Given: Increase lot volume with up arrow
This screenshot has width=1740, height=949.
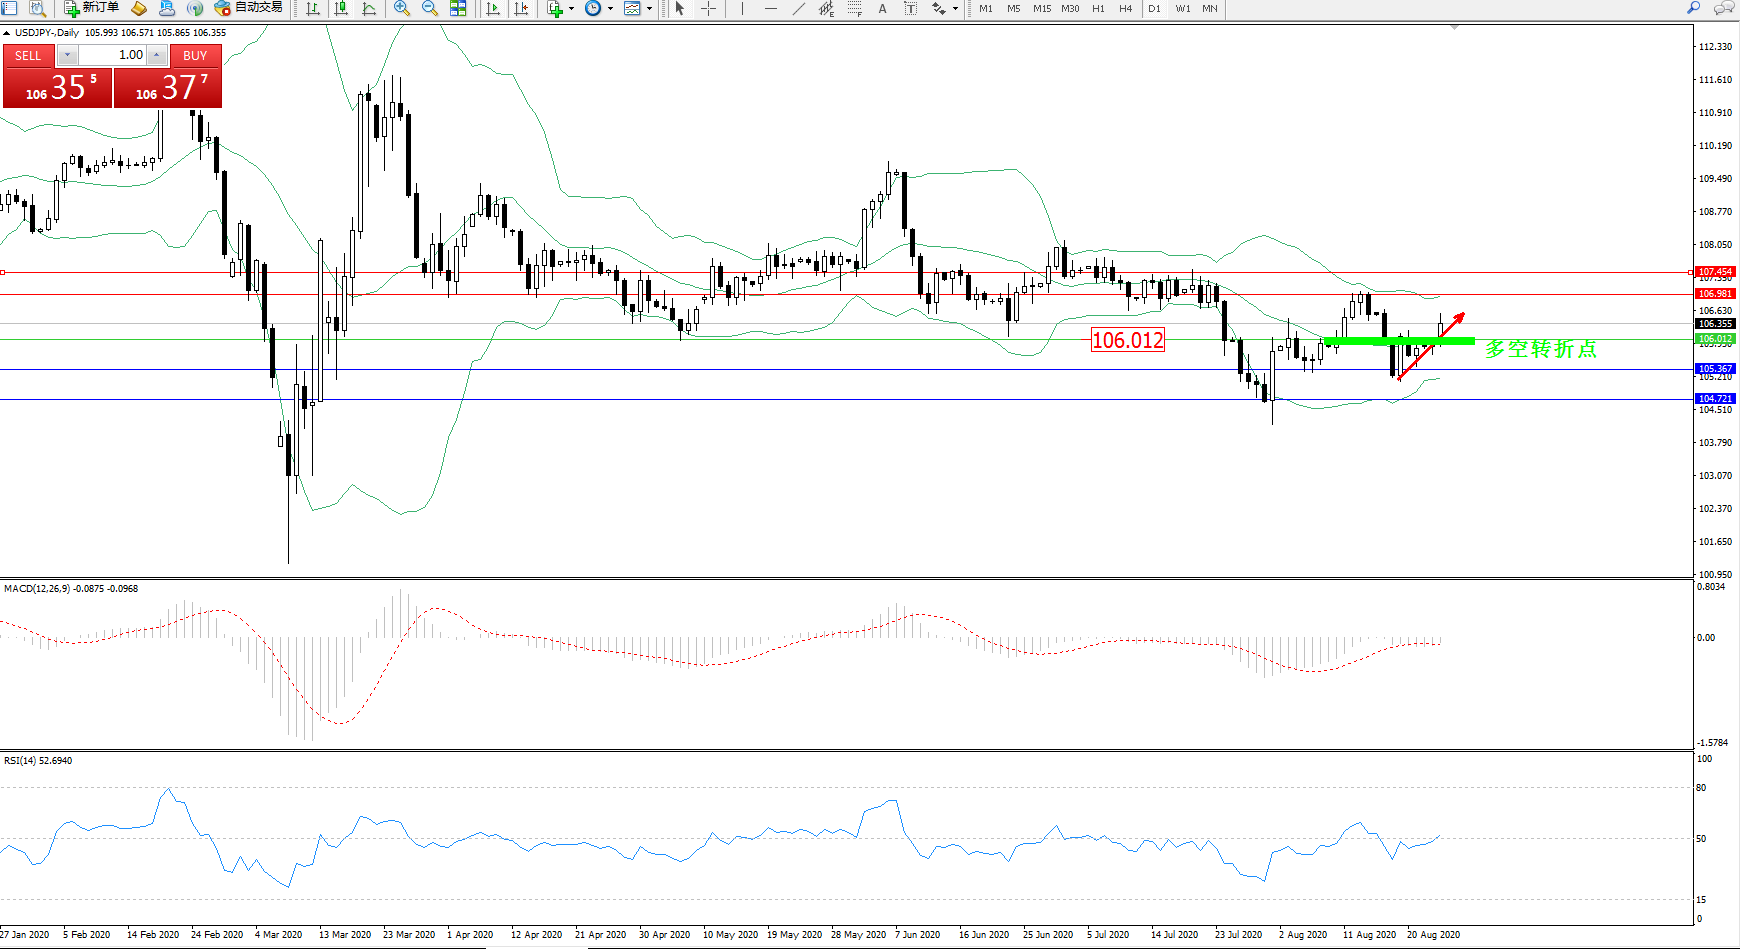Looking at the screenshot, I should click(x=157, y=55).
